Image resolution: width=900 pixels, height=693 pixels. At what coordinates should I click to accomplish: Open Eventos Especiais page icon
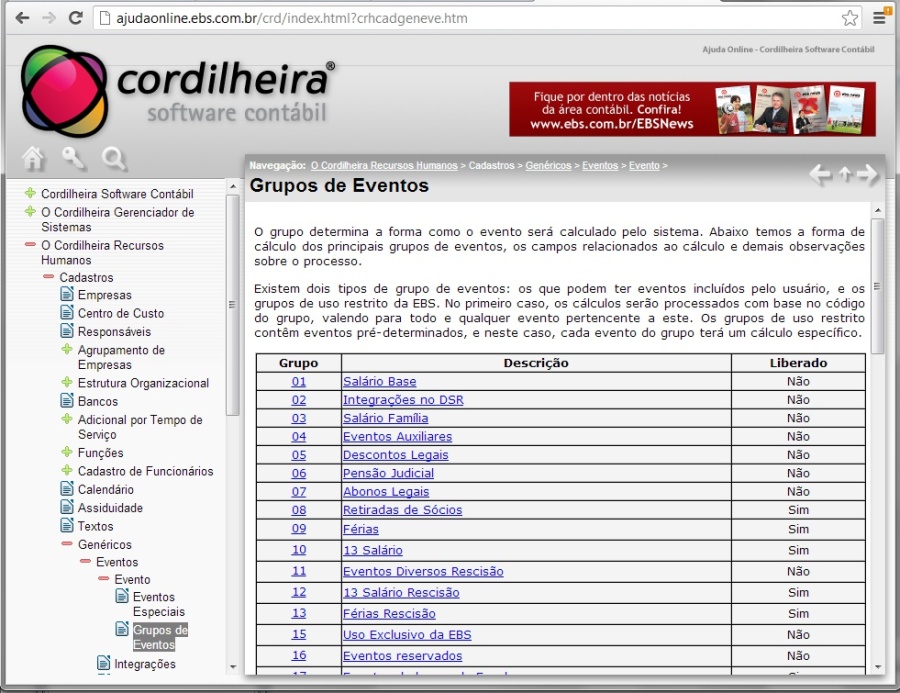click(122, 596)
